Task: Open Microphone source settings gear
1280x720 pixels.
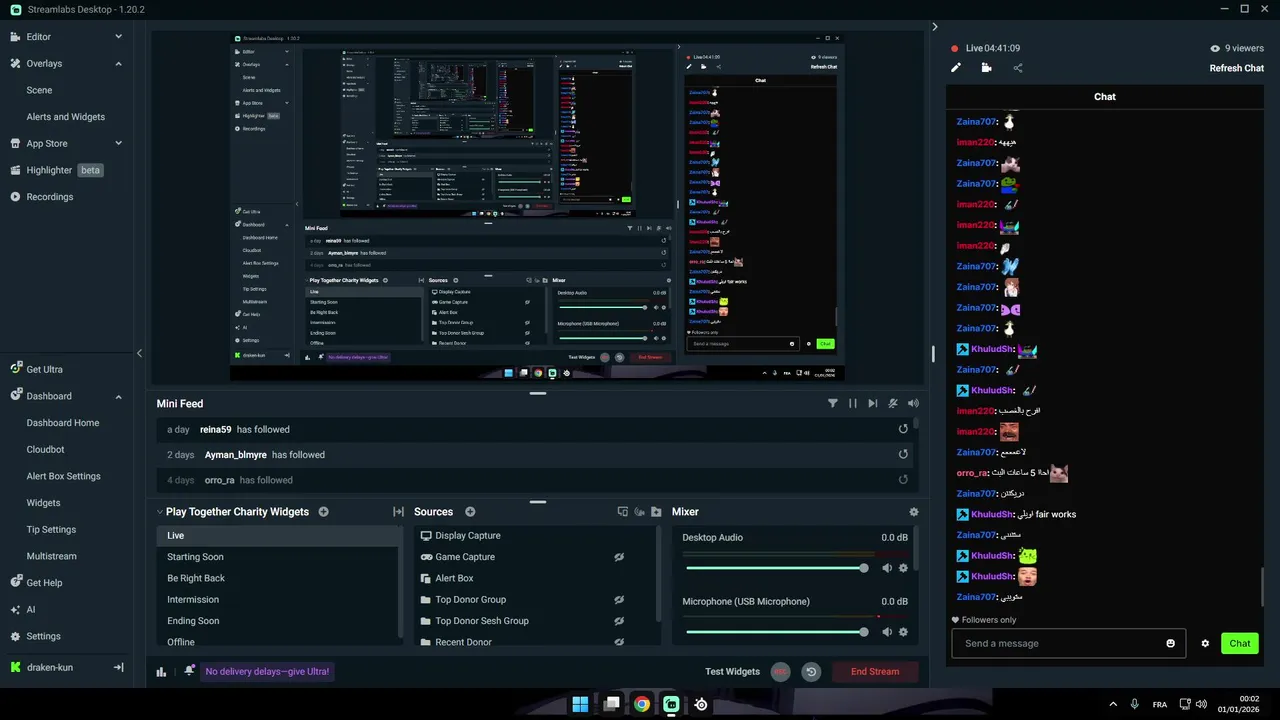Action: pos(903,632)
